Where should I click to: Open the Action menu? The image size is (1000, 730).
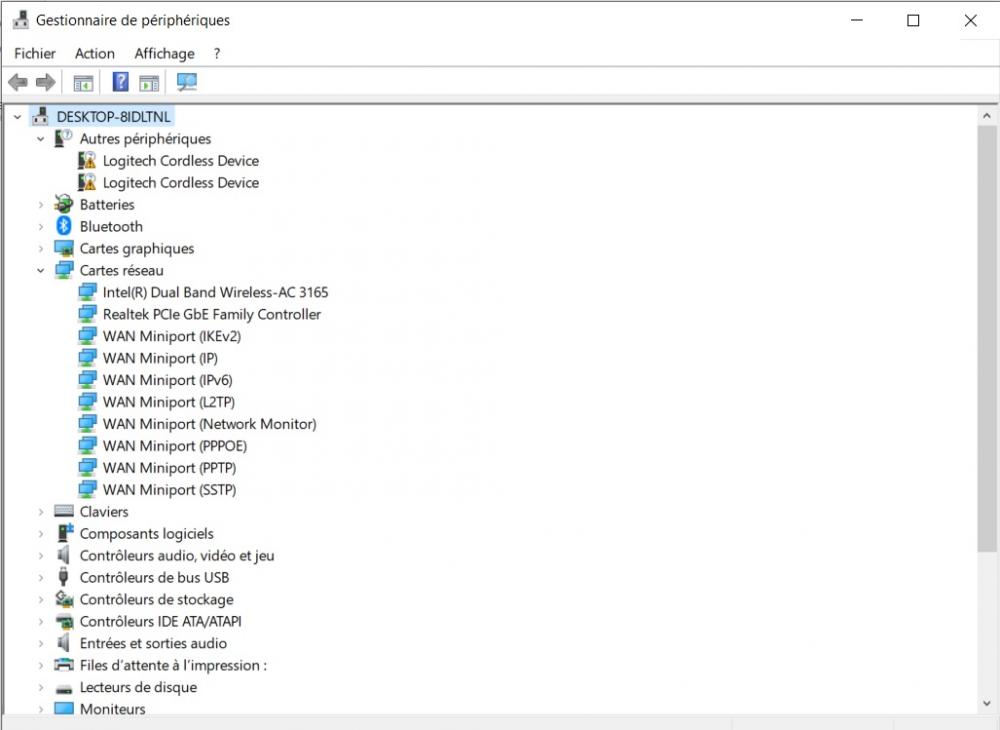pyautogui.click(x=95, y=54)
